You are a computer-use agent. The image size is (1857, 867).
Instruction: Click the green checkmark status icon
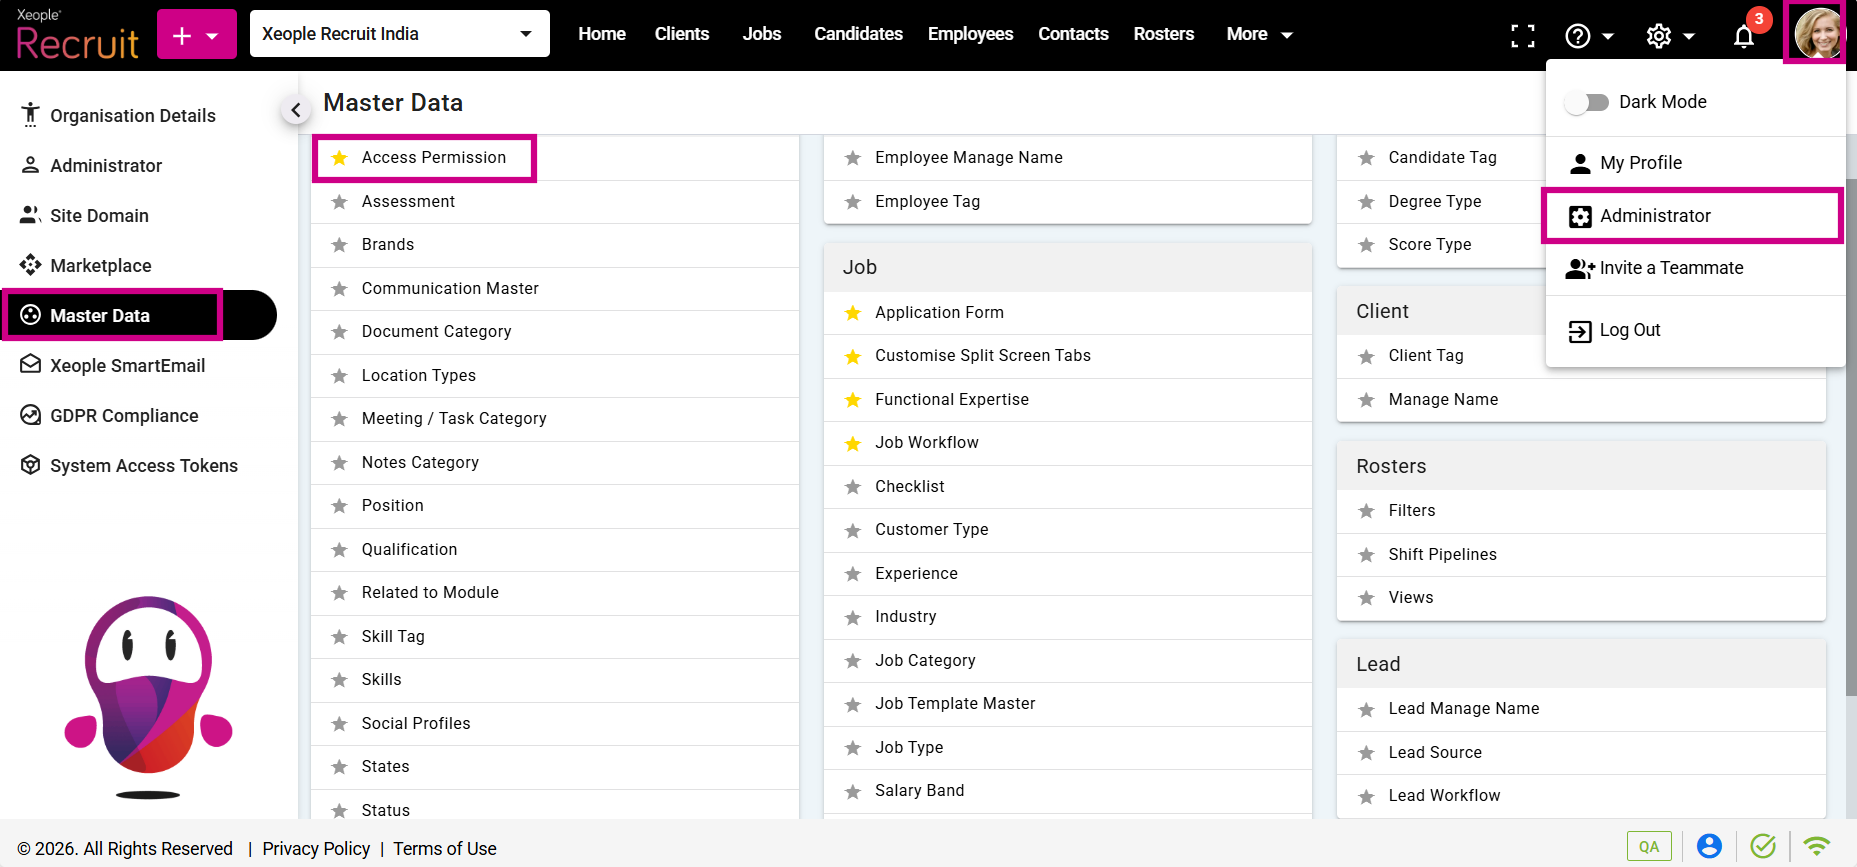click(x=1763, y=846)
